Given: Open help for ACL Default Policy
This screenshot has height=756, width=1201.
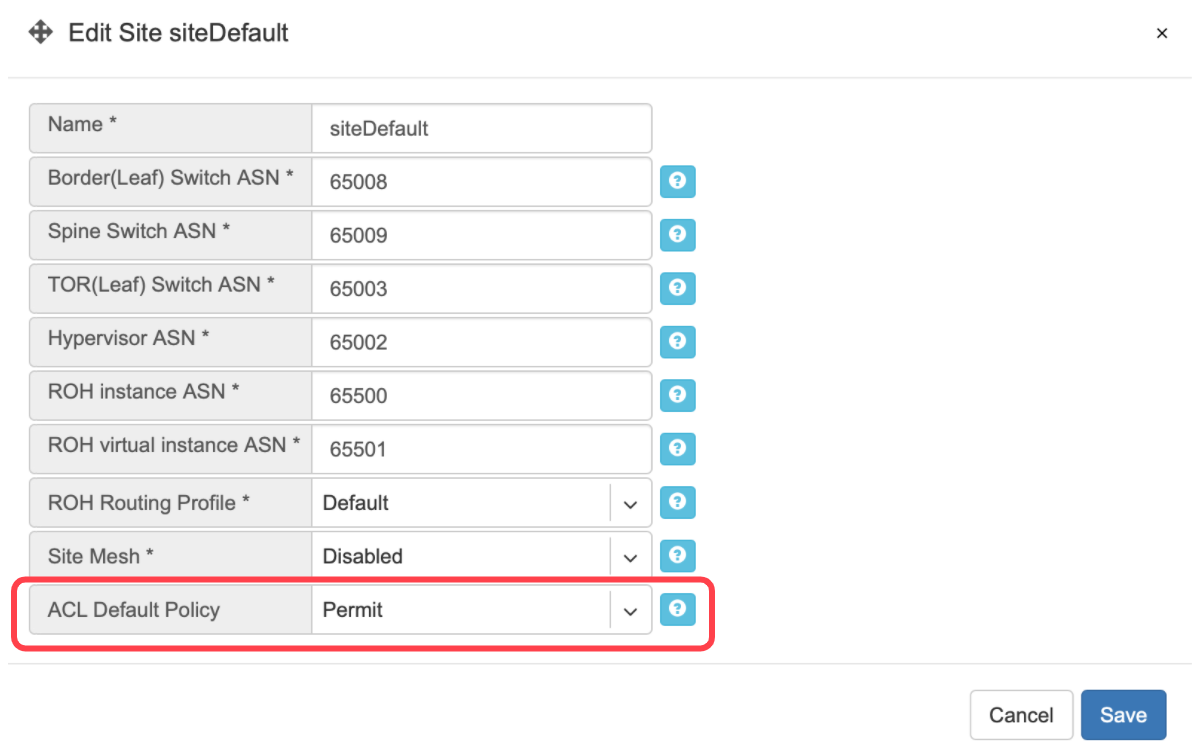Looking at the screenshot, I should (x=677, y=608).
